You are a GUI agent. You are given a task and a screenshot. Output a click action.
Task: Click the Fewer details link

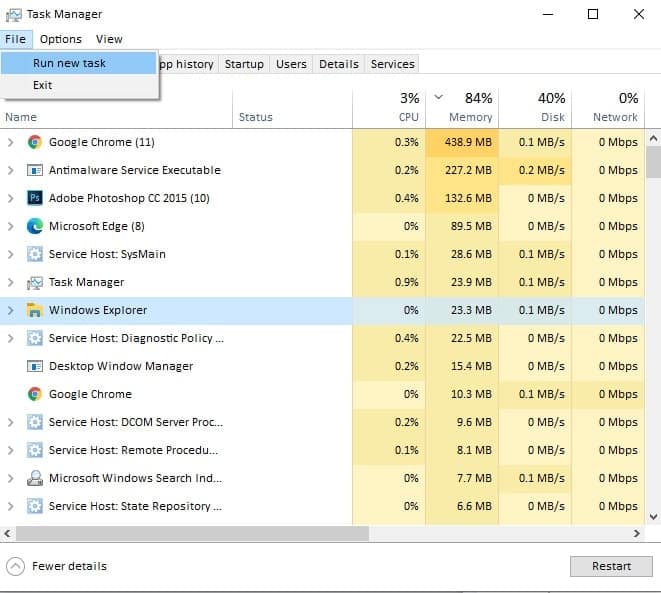pos(70,566)
